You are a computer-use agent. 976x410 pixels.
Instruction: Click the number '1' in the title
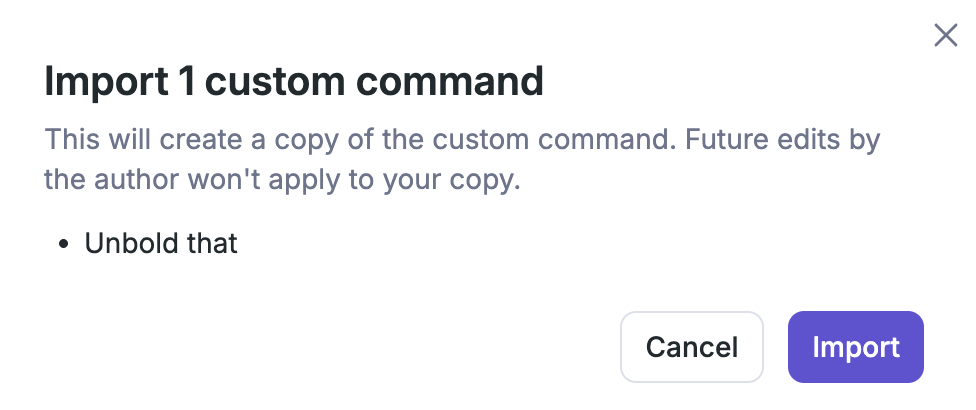(186, 82)
